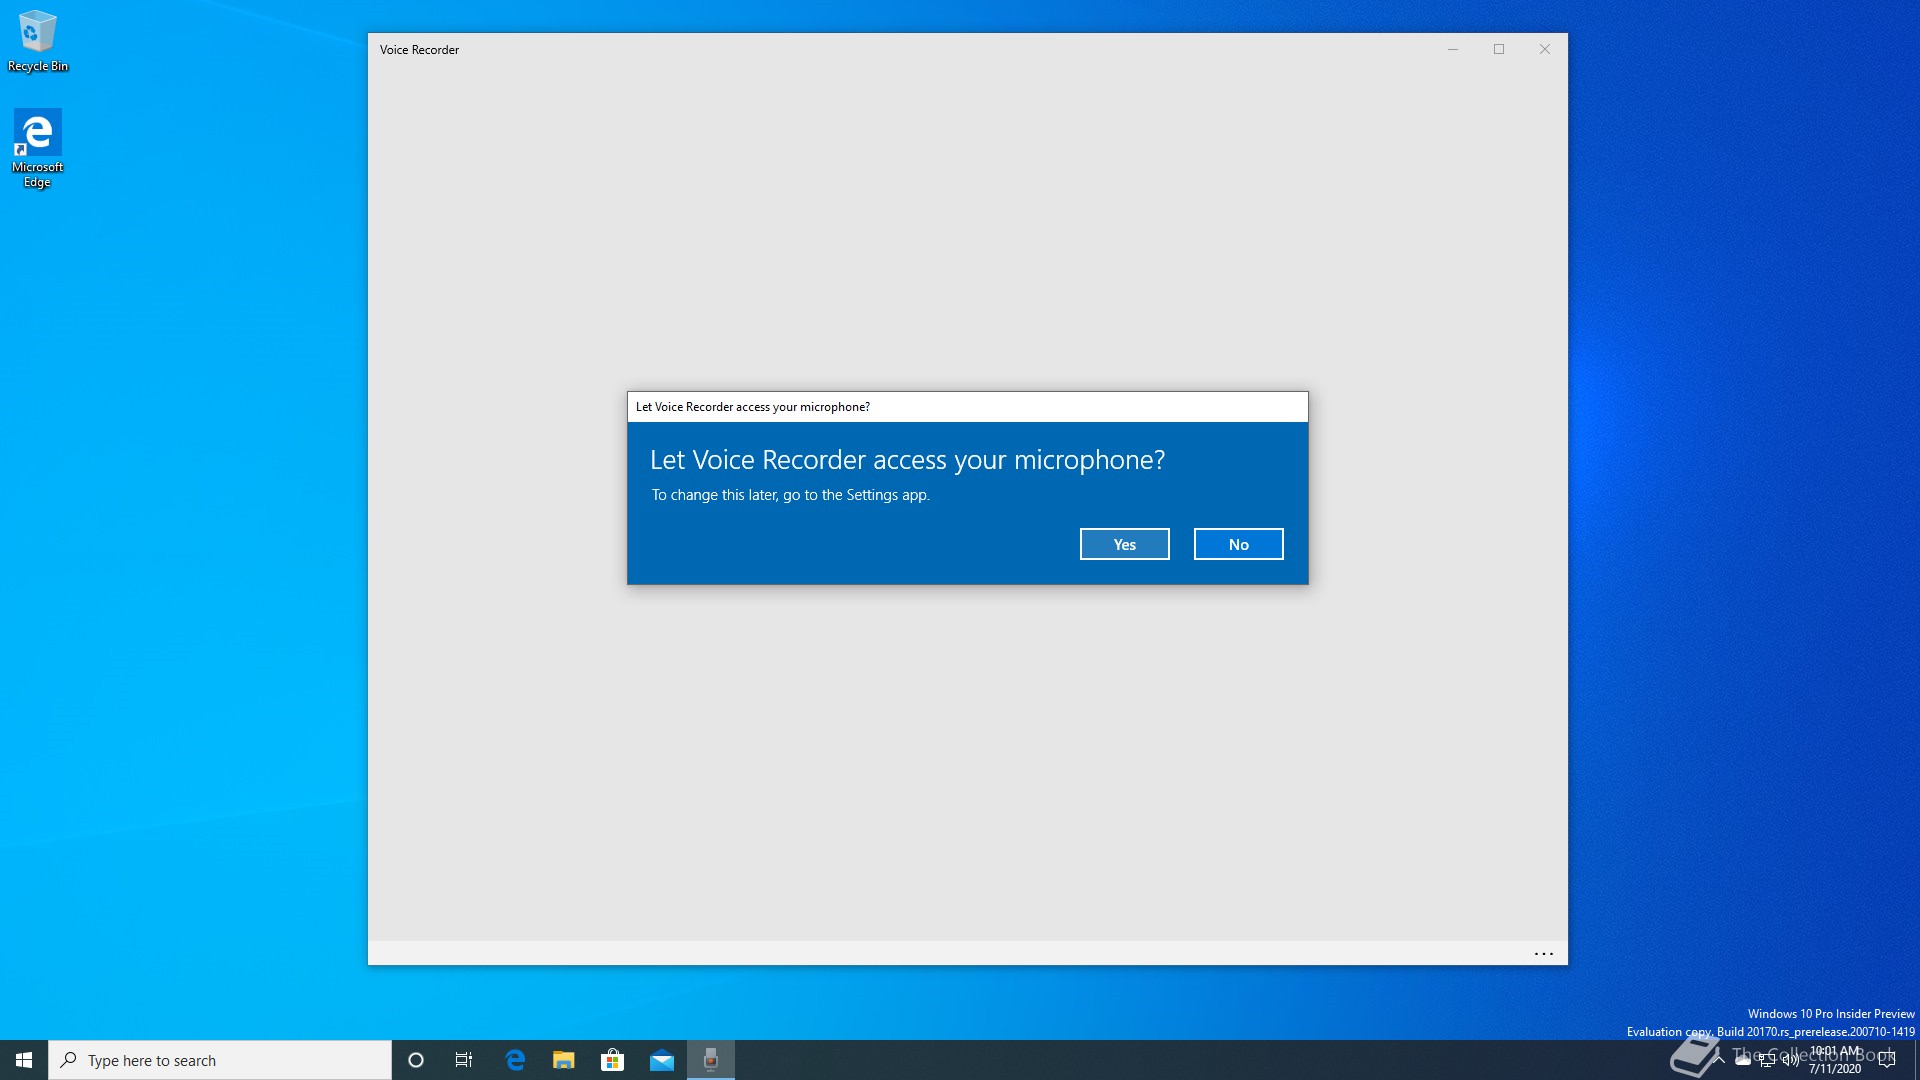The height and width of the screenshot is (1080, 1920).
Task: Launch Edge from the taskbar
Action: pos(515,1060)
